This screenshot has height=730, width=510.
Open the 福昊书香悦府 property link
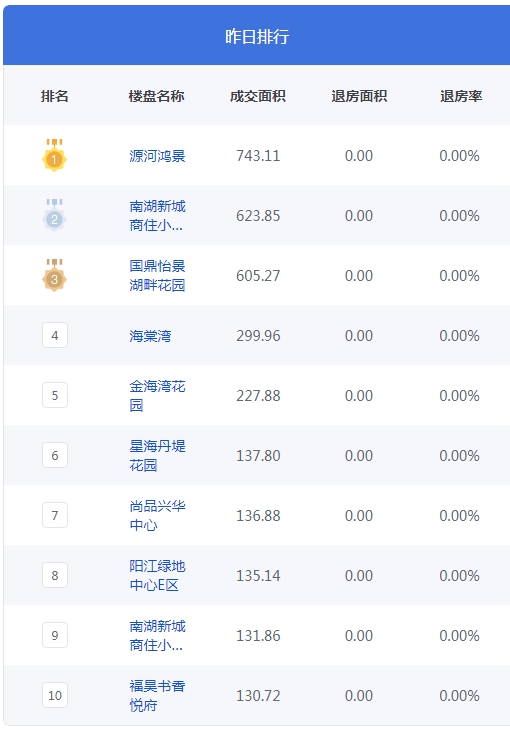[157, 696]
